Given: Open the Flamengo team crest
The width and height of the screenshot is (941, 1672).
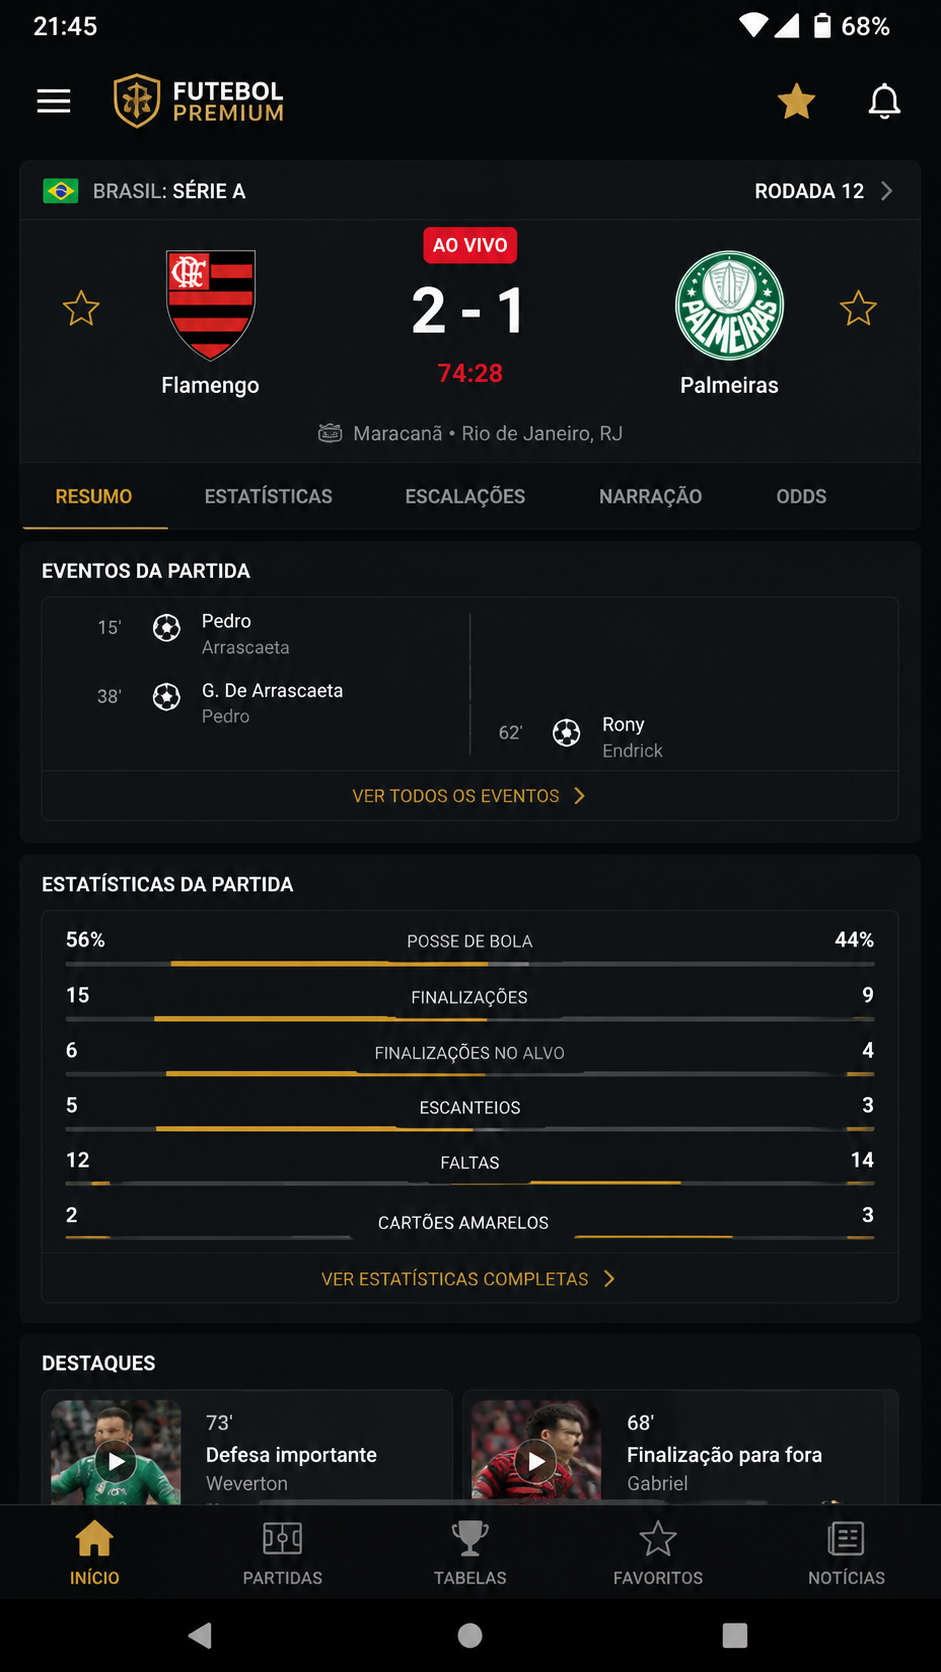Looking at the screenshot, I should (210, 305).
